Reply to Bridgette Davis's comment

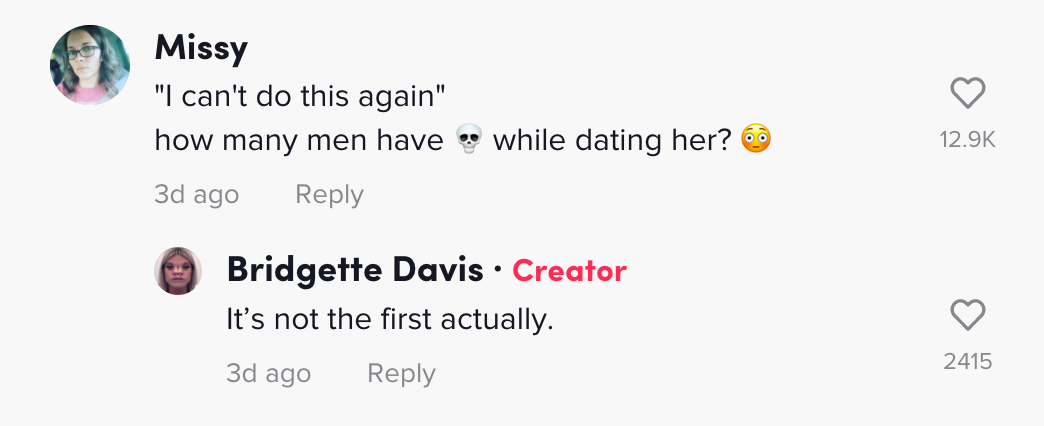click(x=401, y=373)
